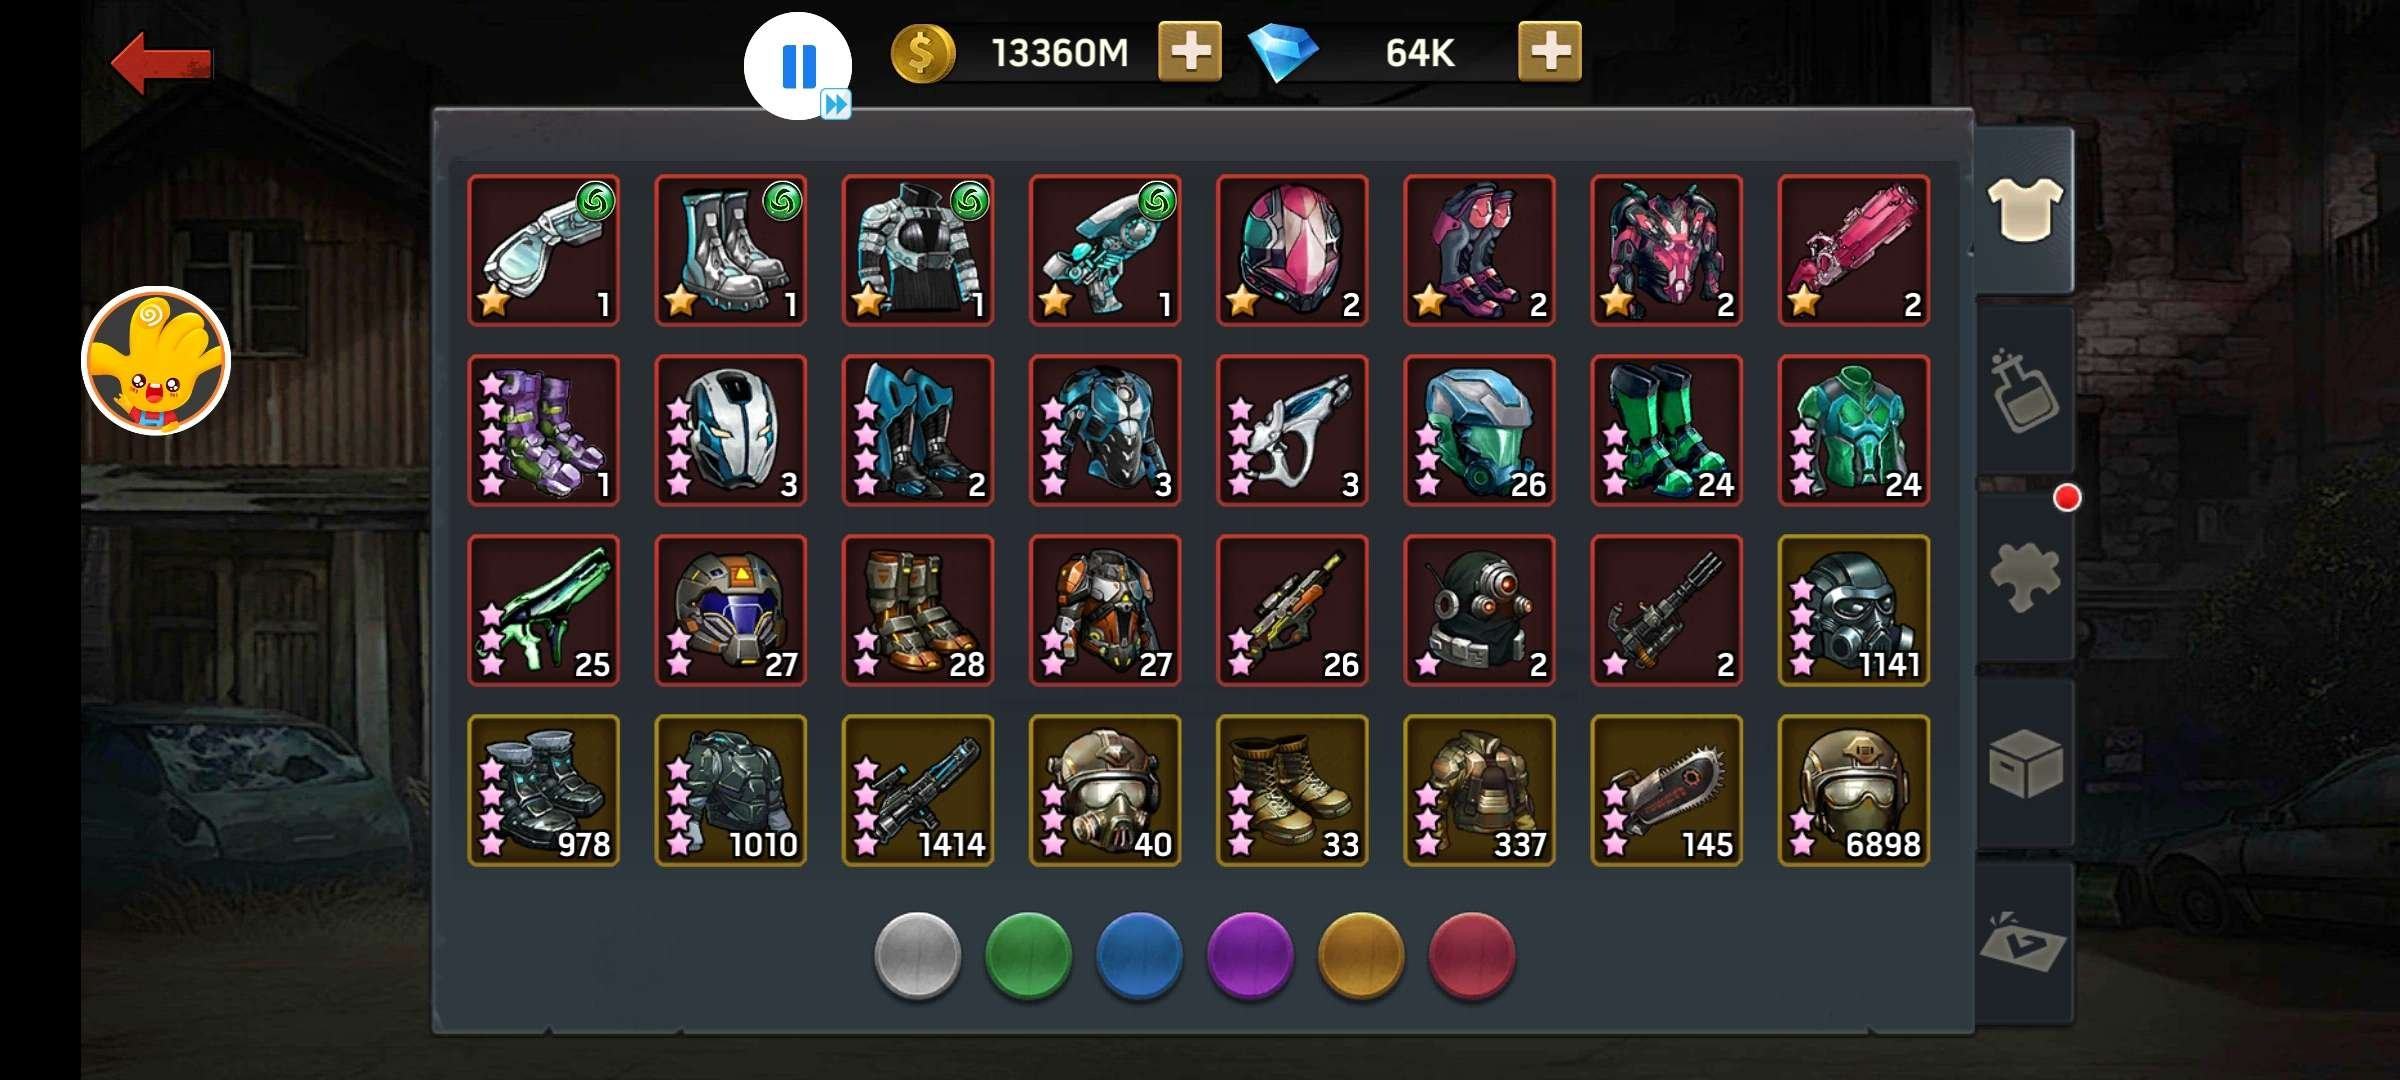Screen dimensions: 2400x1080
Task: Tap the yellow chick mascot avatar
Action: 156,361
